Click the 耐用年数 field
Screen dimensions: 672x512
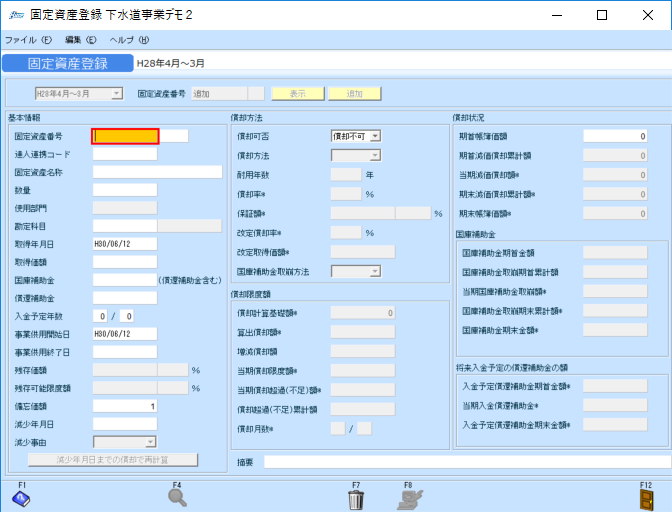[346, 175]
